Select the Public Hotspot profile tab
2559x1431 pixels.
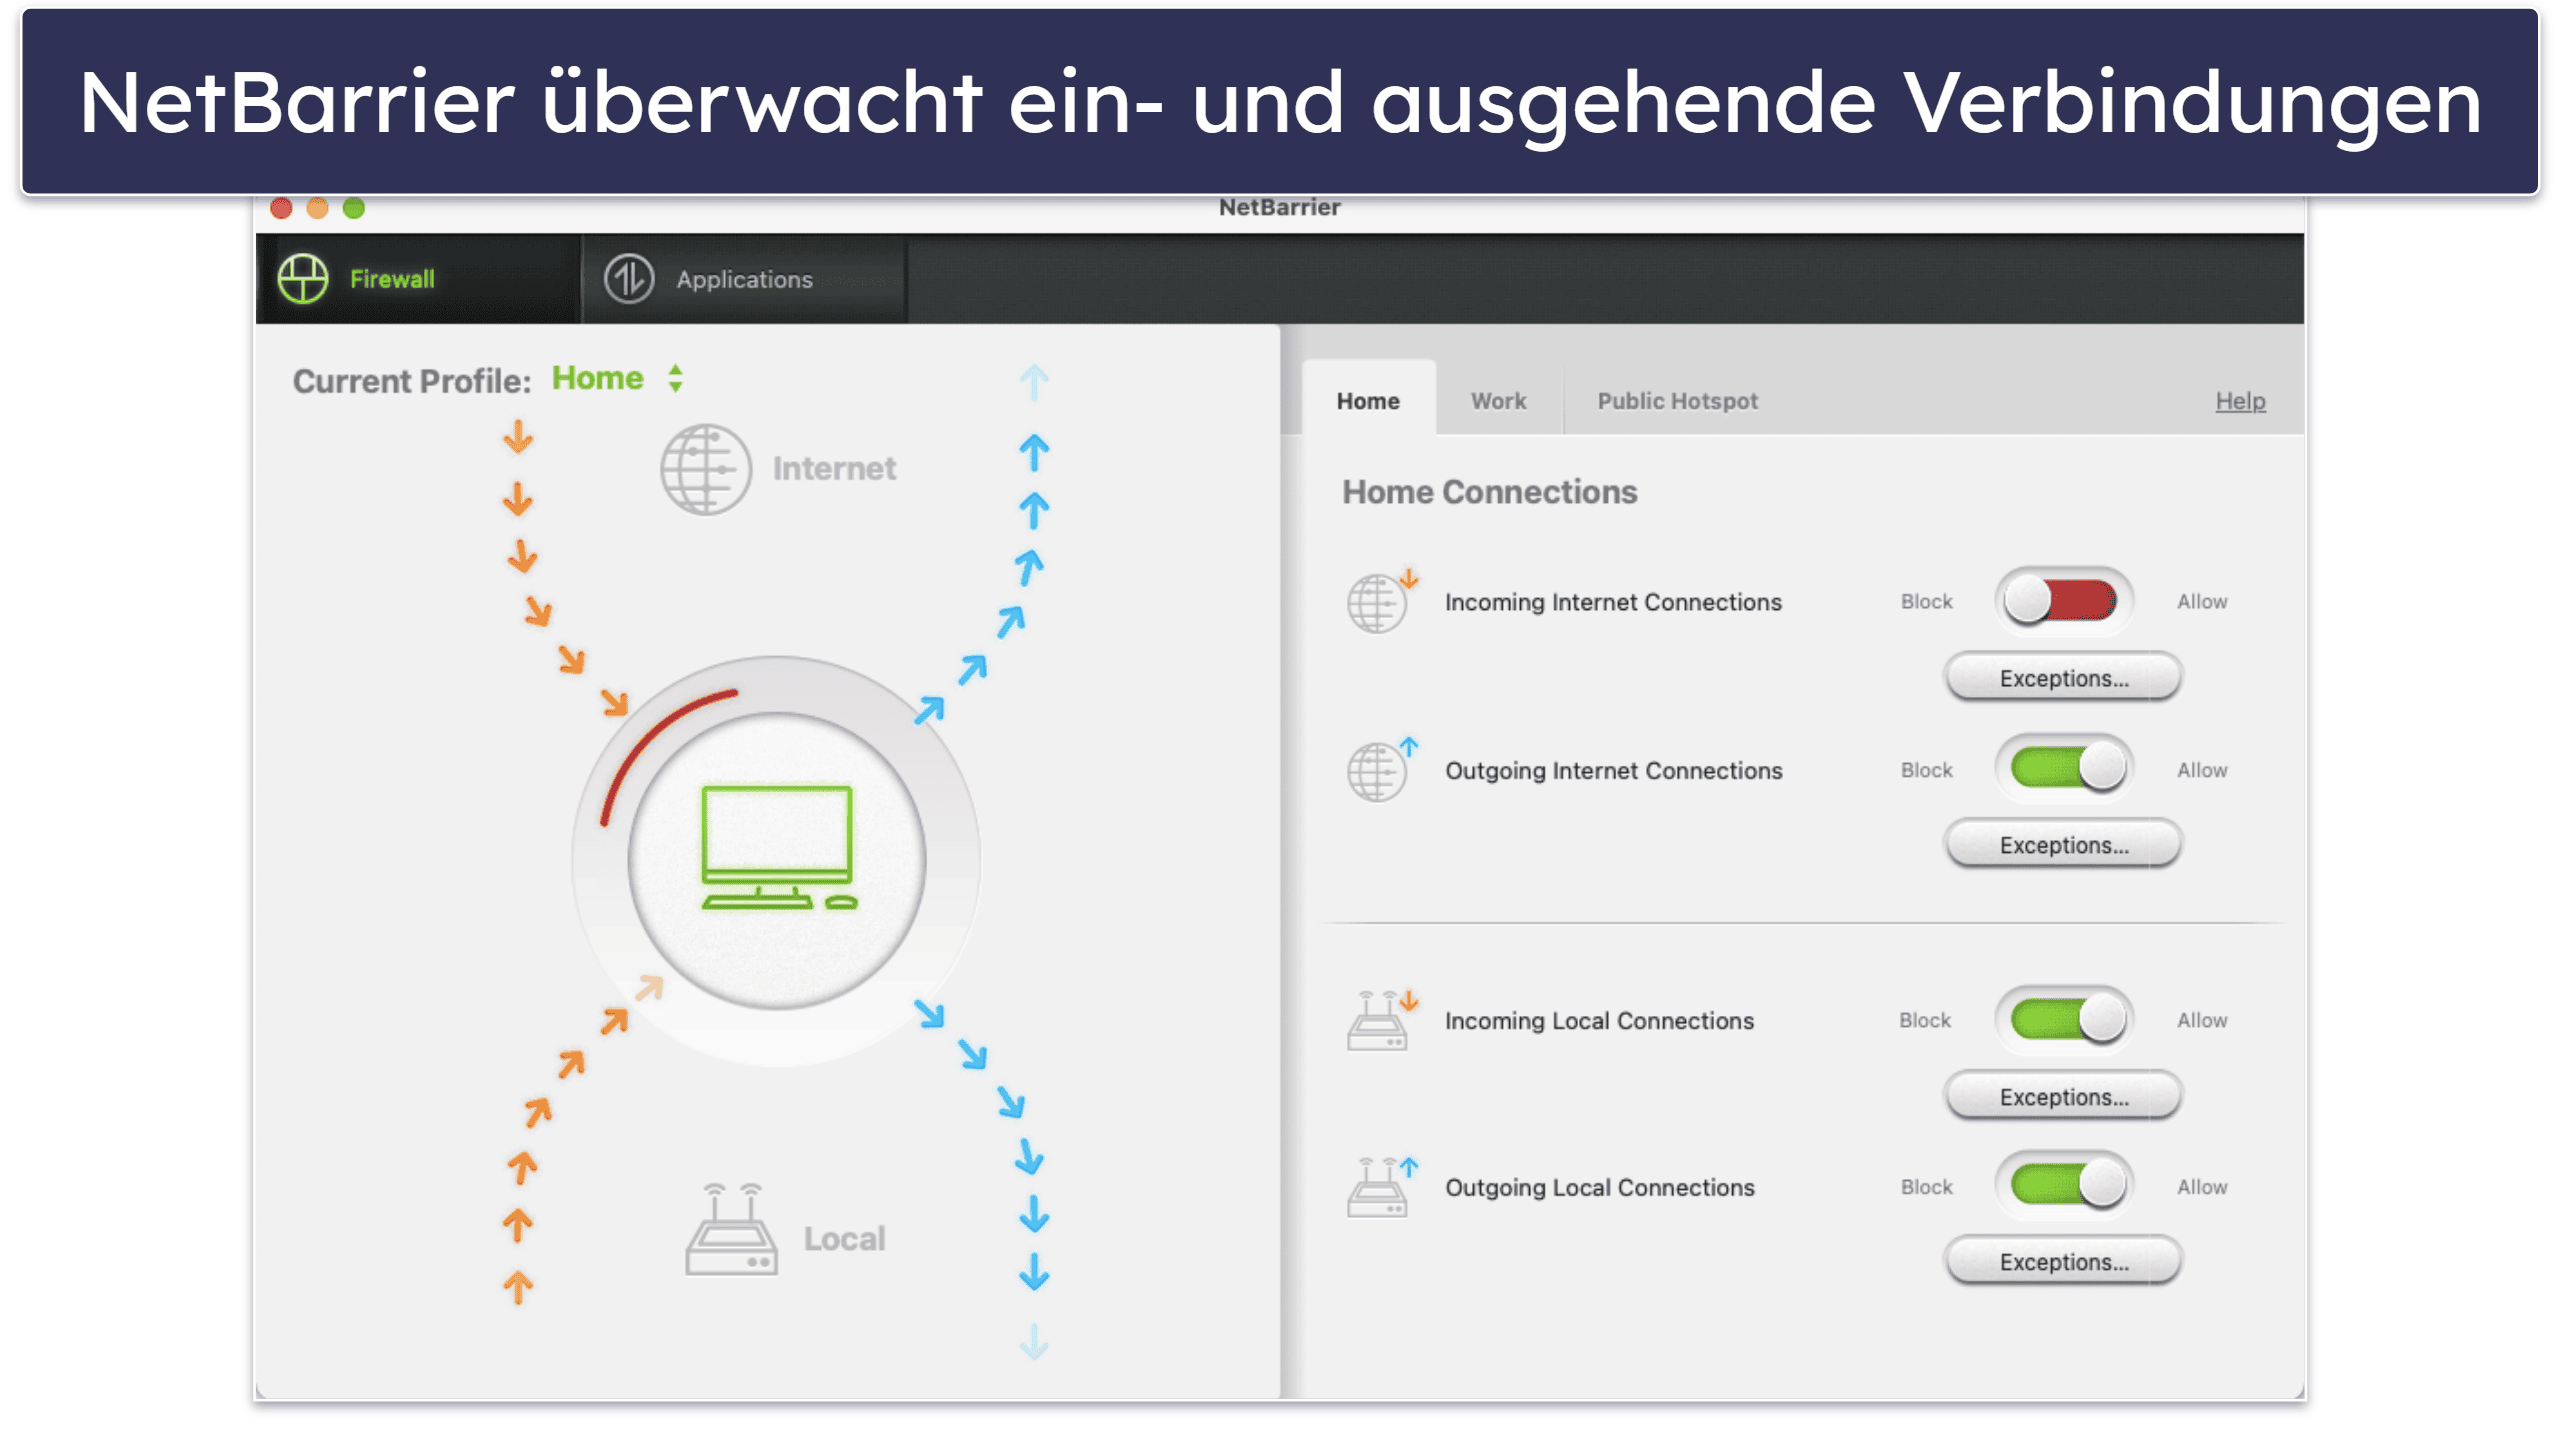(x=1677, y=401)
